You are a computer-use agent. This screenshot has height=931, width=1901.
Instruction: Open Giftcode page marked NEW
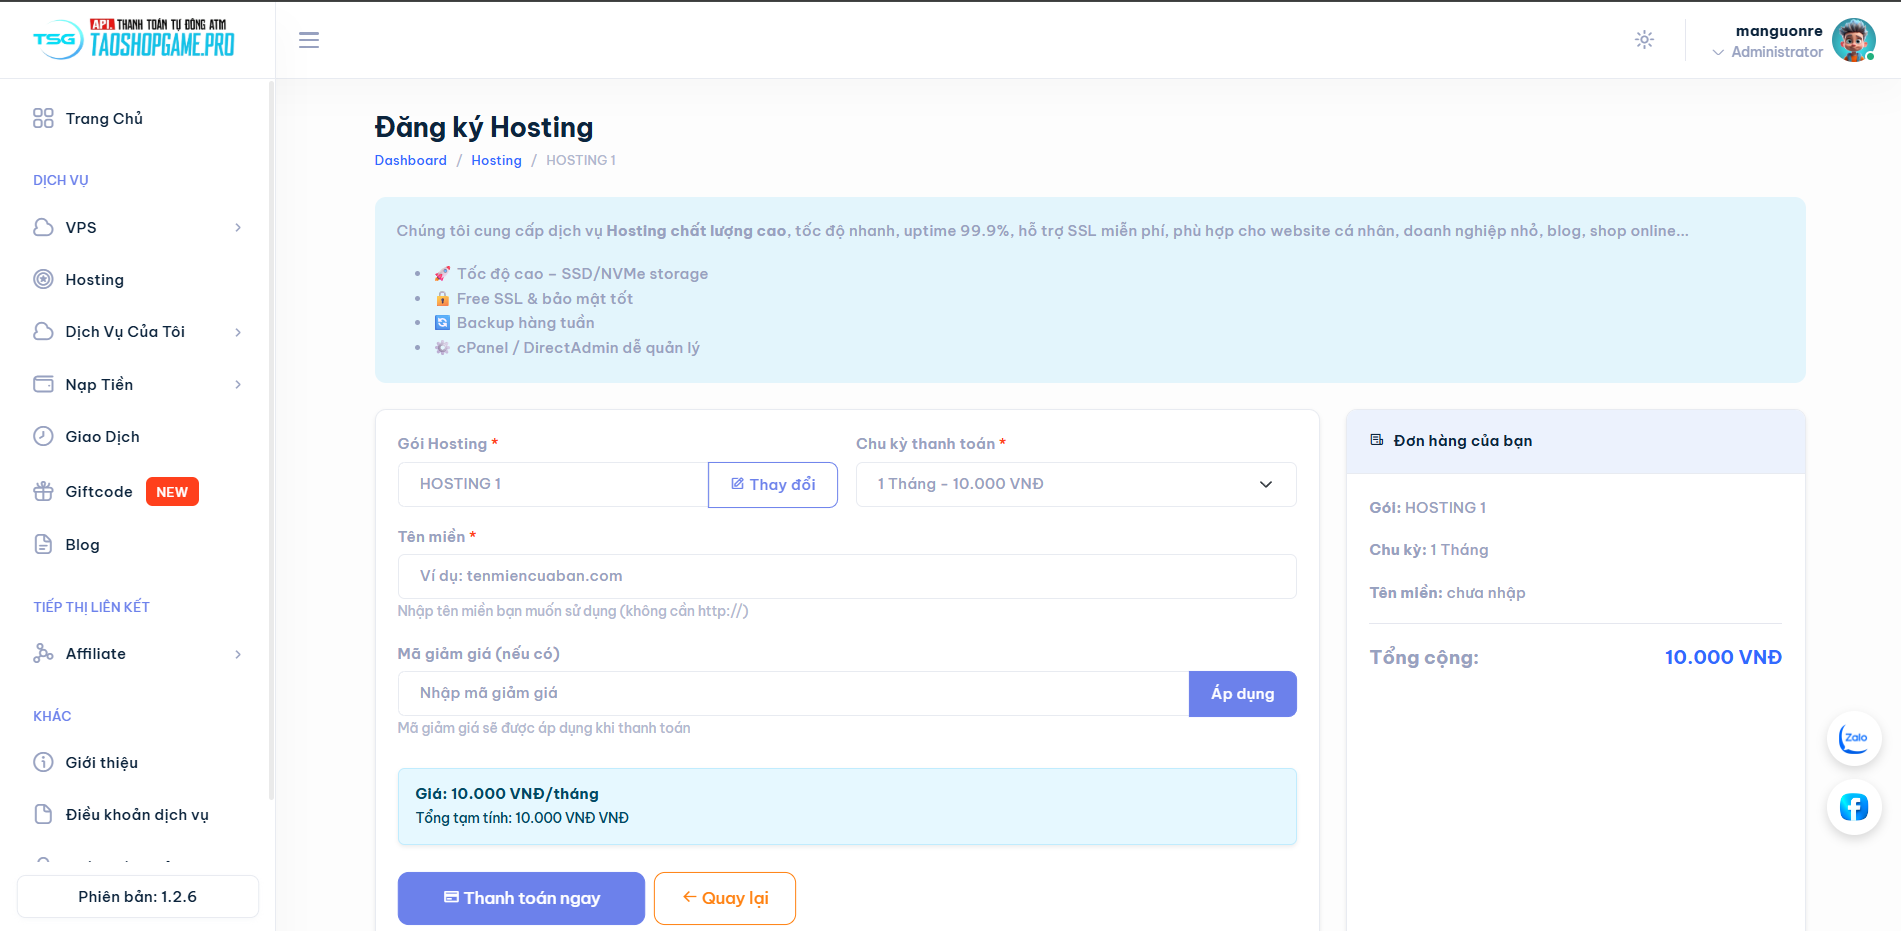(x=99, y=492)
